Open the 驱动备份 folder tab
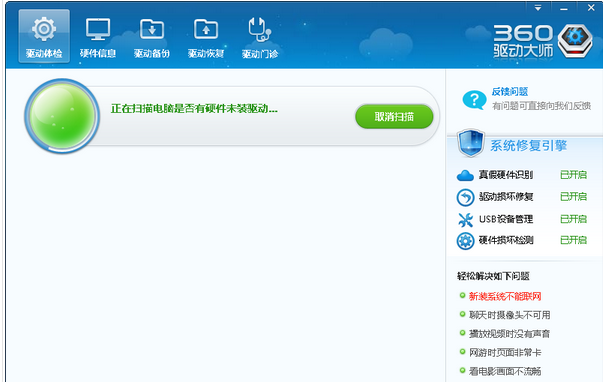This screenshot has width=603, height=382. pyautogui.click(x=152, y=37)
